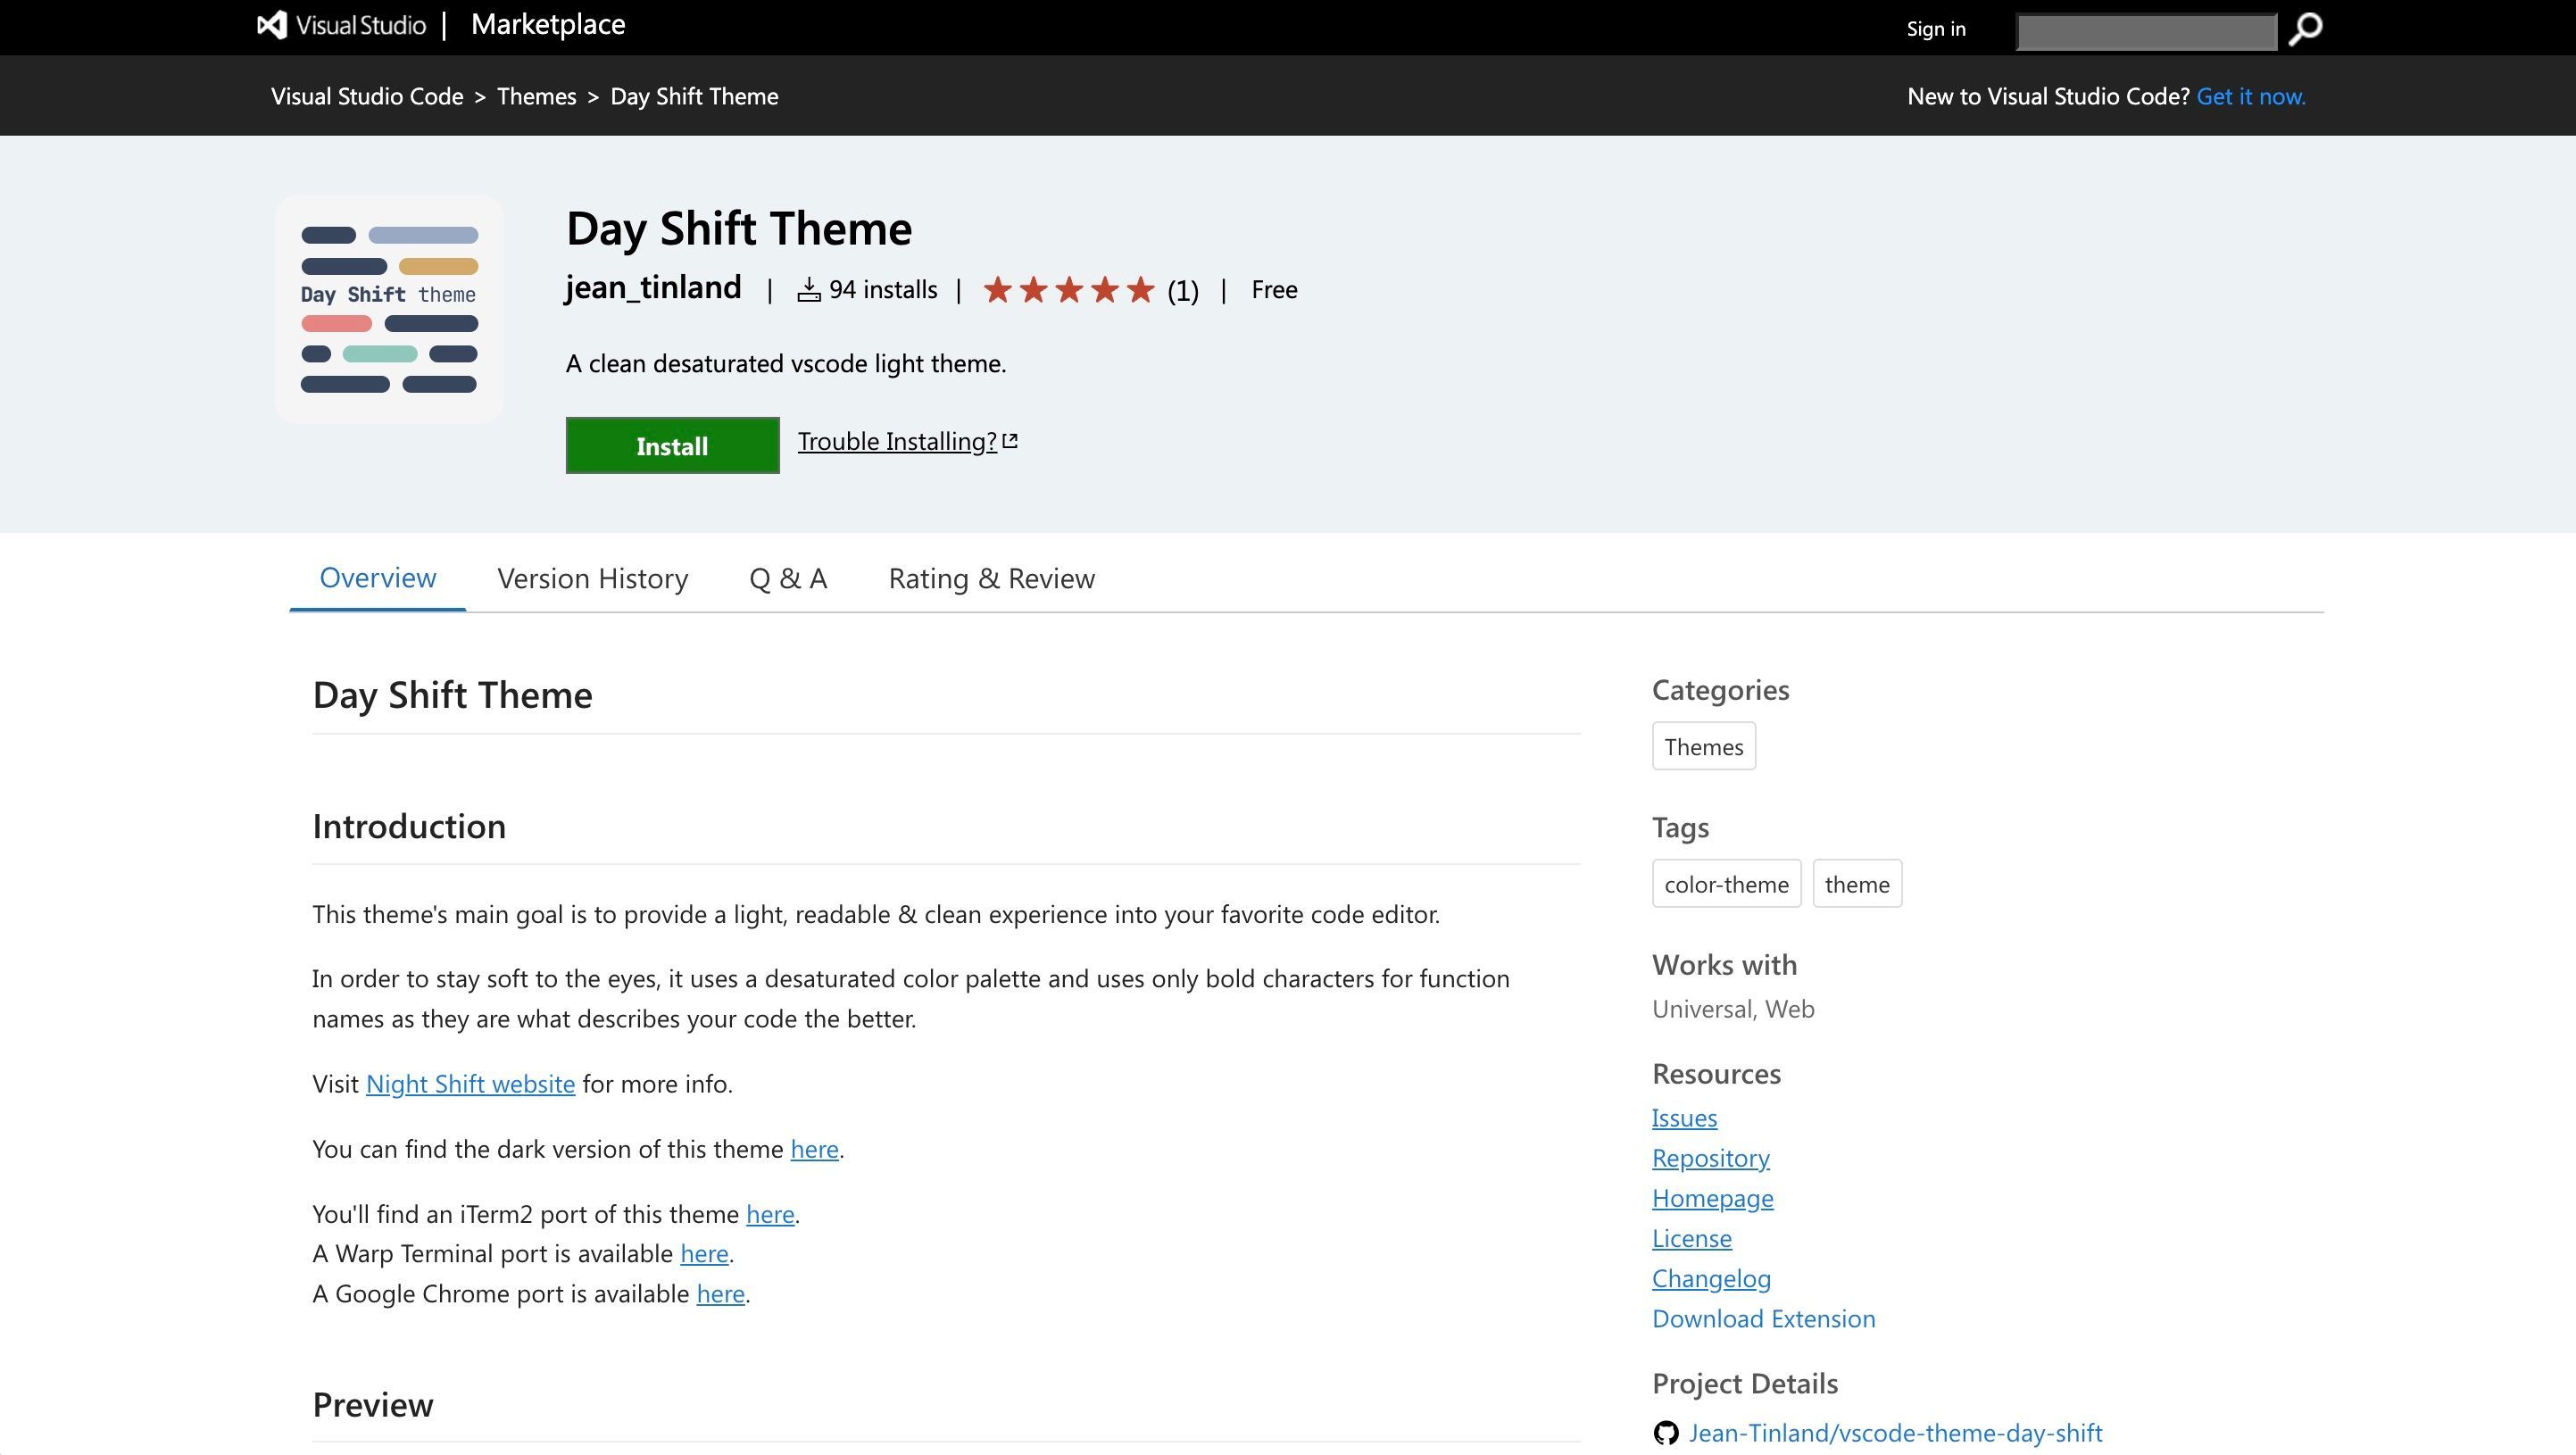Click the GitHub icon under Project Details
Screen dimensions: 2576x1455
click(x=1666, y=1433)
